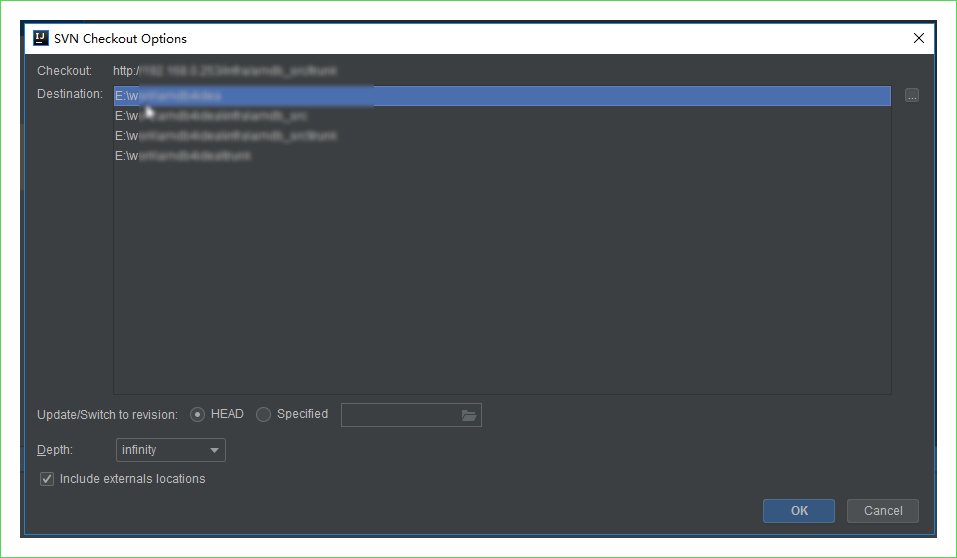Close the SVN Checkout Options dialog

pos(919,38)
